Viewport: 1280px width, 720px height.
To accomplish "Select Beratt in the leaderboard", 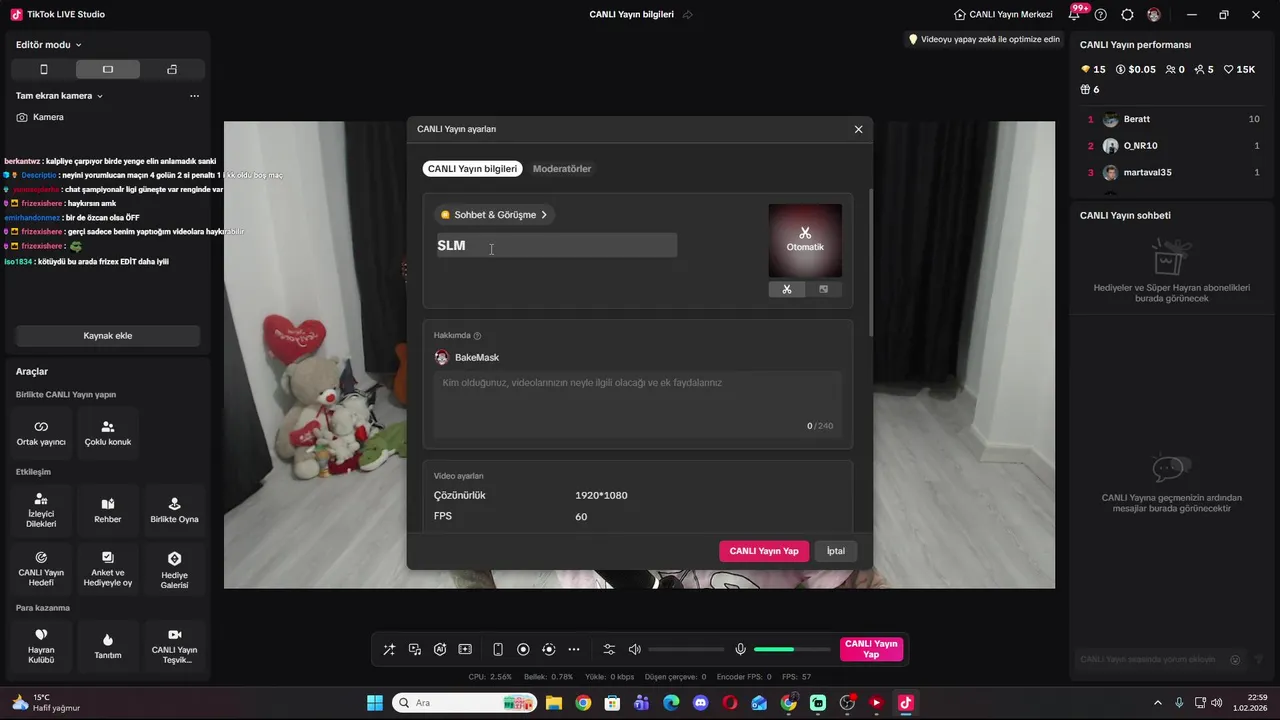I will [x=1173, y=119].
